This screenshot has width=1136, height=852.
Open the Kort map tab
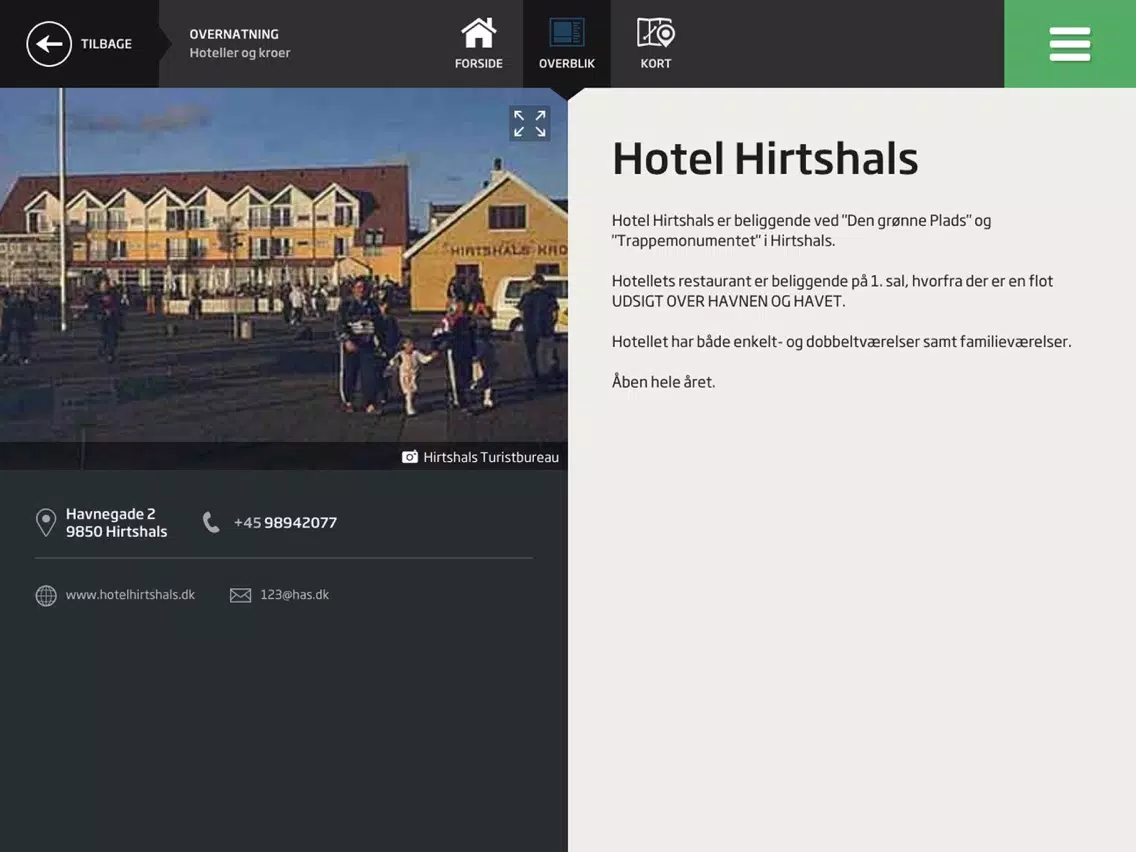(x=656, y=44)
